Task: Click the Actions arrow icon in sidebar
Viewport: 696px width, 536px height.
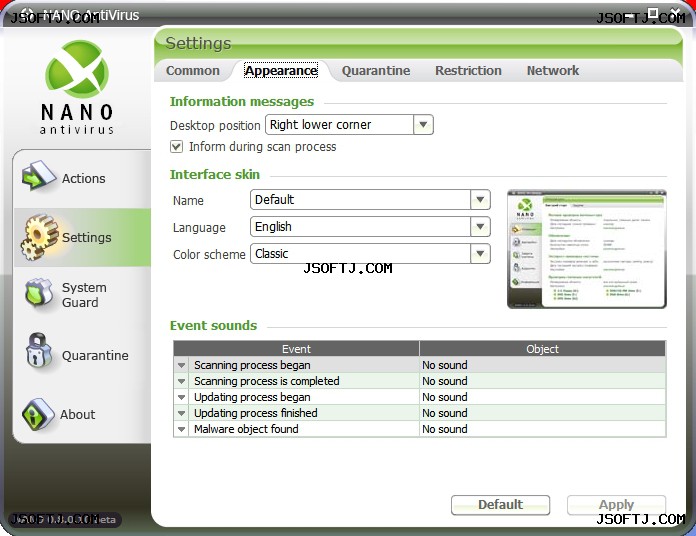Action: tap(39, 177)
